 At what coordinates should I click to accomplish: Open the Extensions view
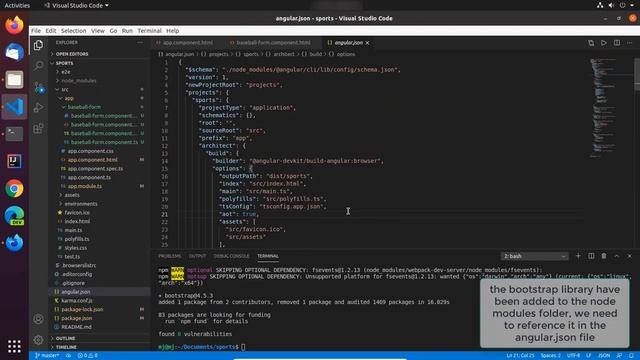click(38, 129)
